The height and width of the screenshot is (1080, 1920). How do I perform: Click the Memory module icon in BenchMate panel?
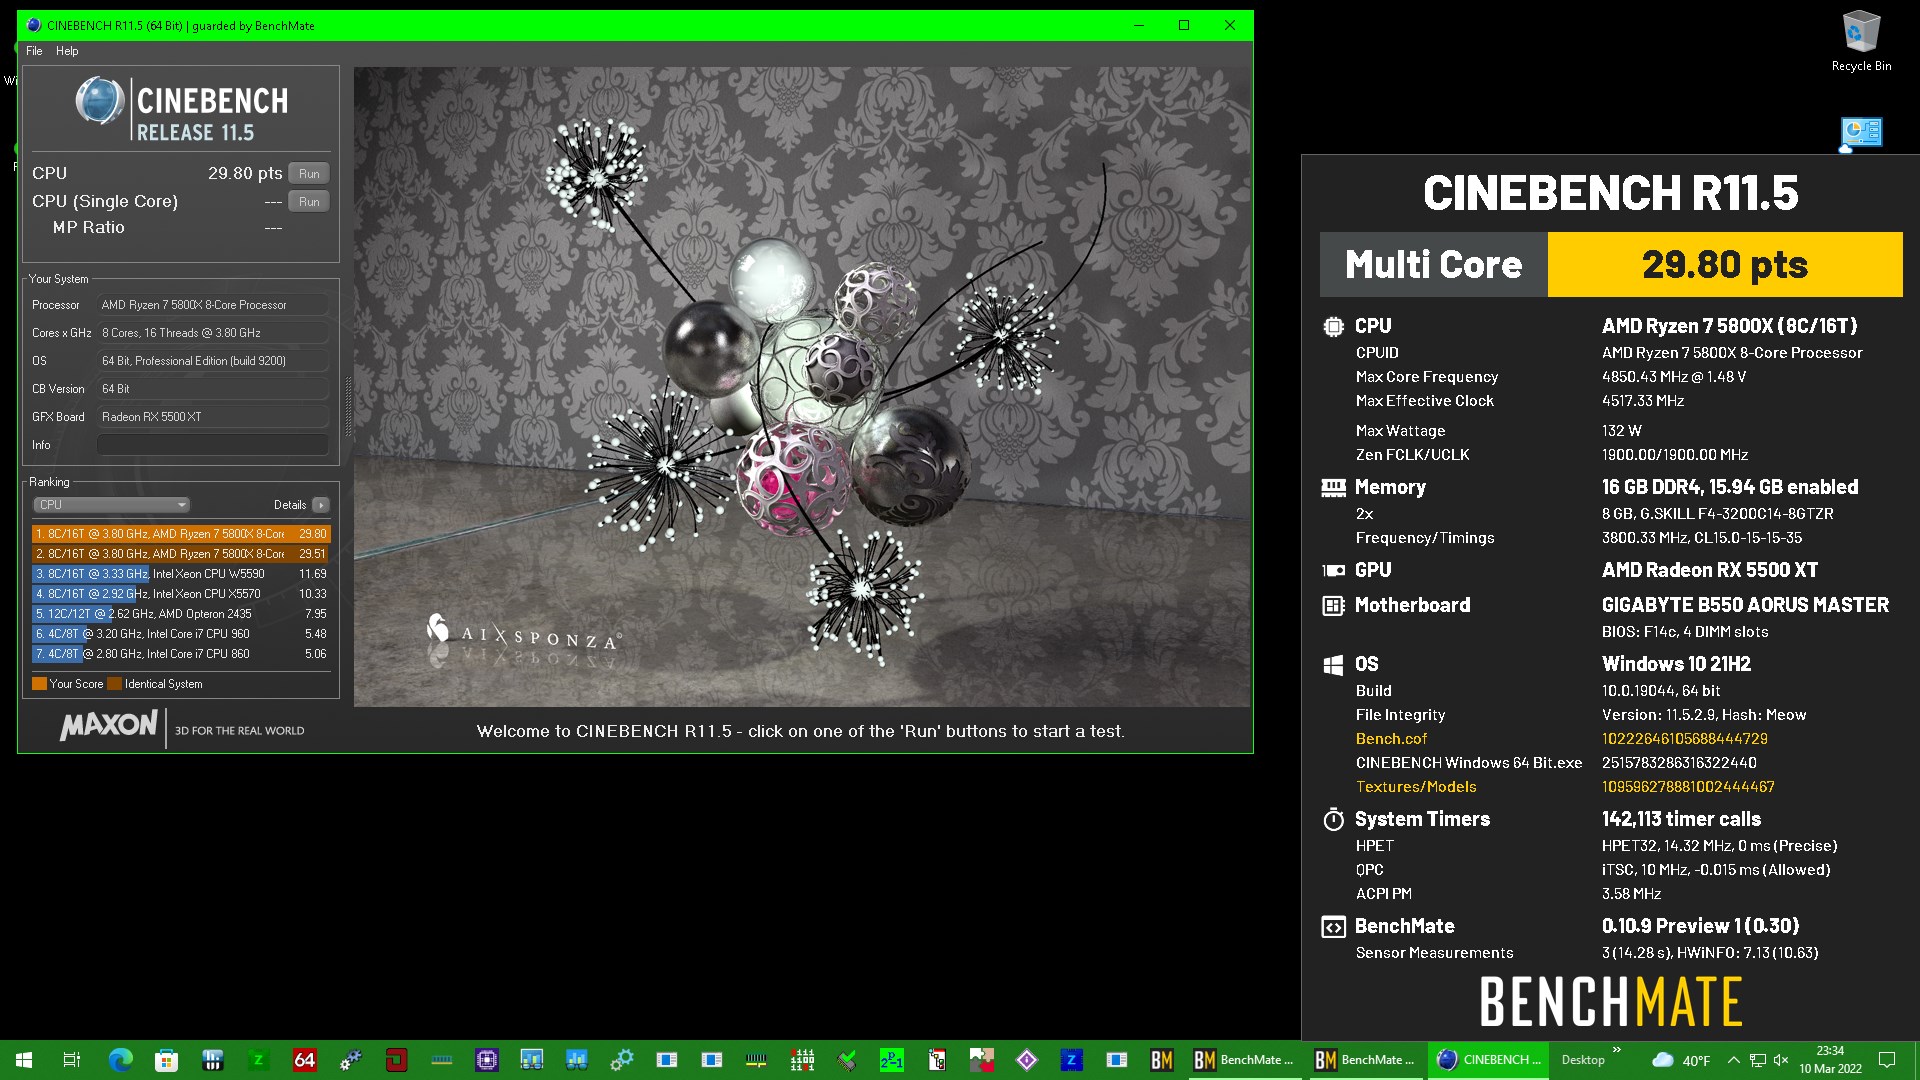click(x=1333, y=488)
